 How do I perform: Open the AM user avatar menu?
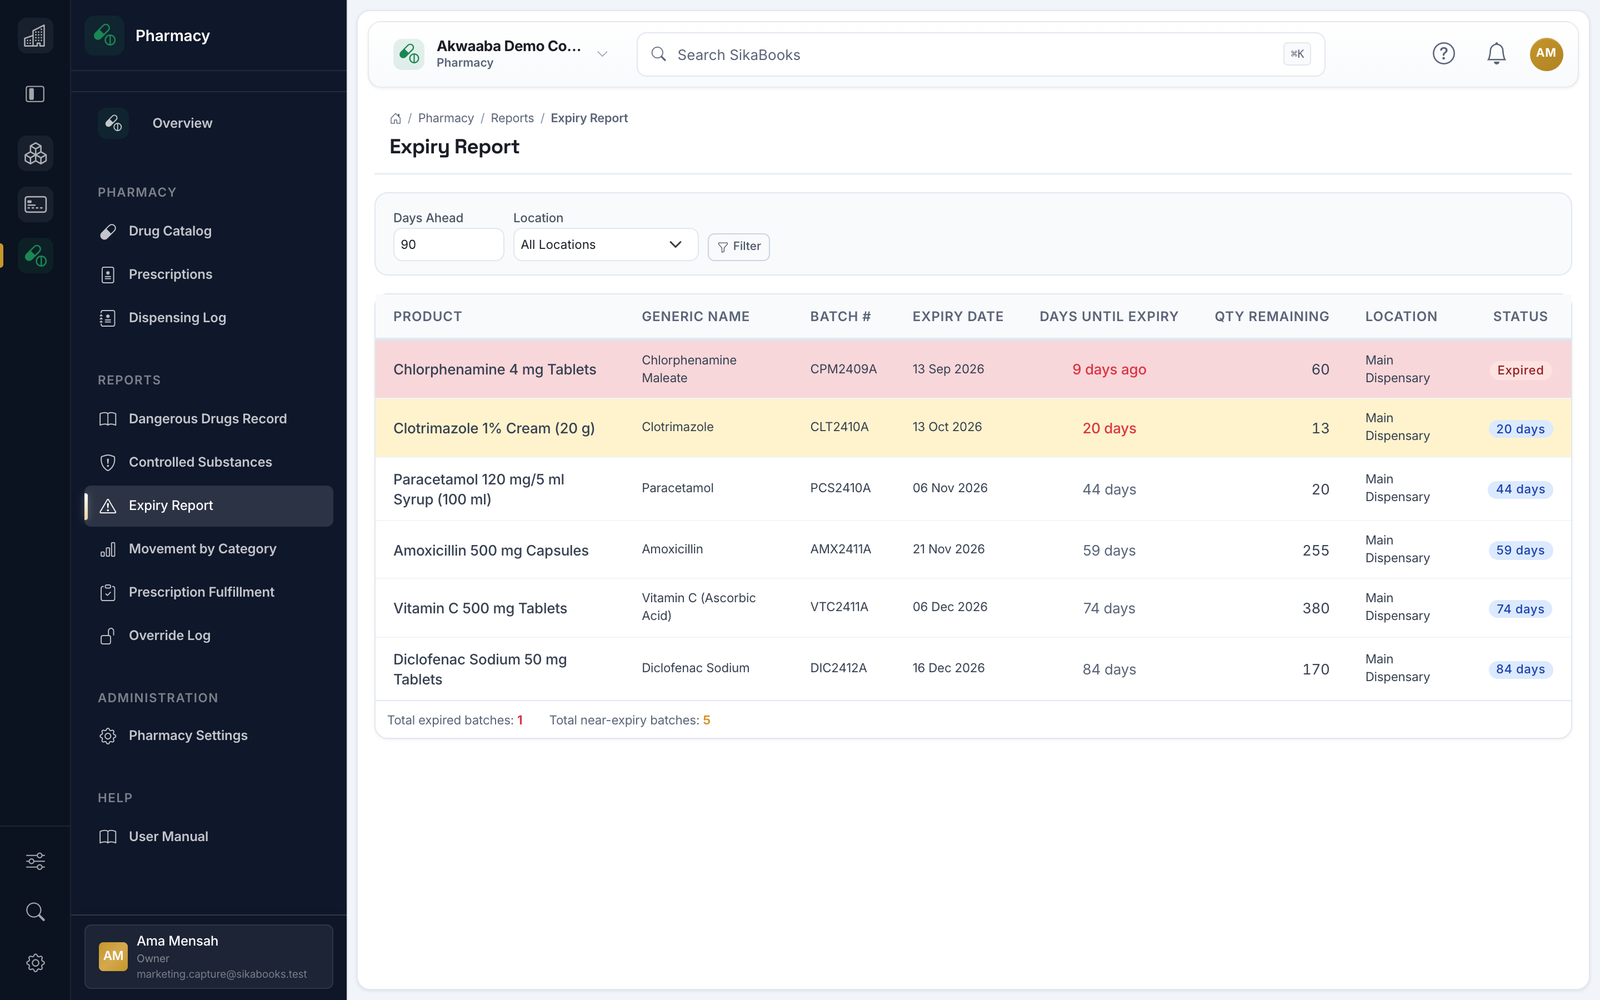click(x=1546, y=54)
